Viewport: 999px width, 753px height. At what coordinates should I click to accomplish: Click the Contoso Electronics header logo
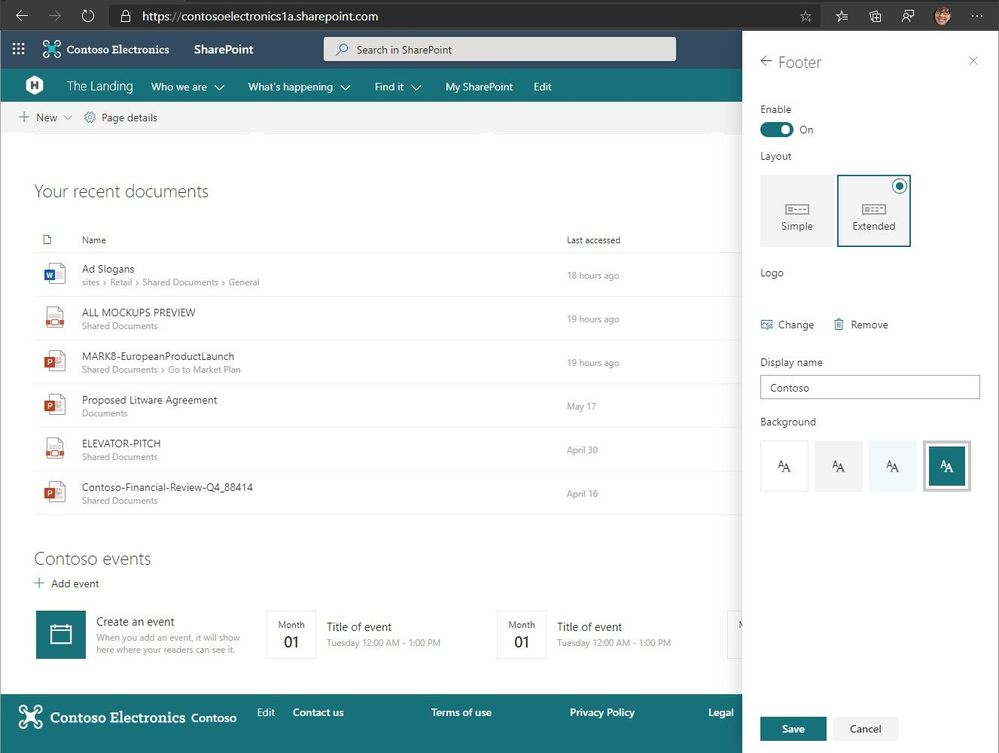[x=106, y=49]
